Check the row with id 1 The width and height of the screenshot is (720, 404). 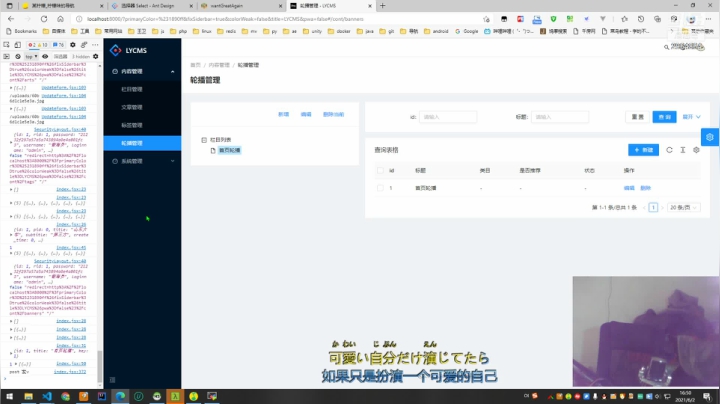(x=380, y=188)
